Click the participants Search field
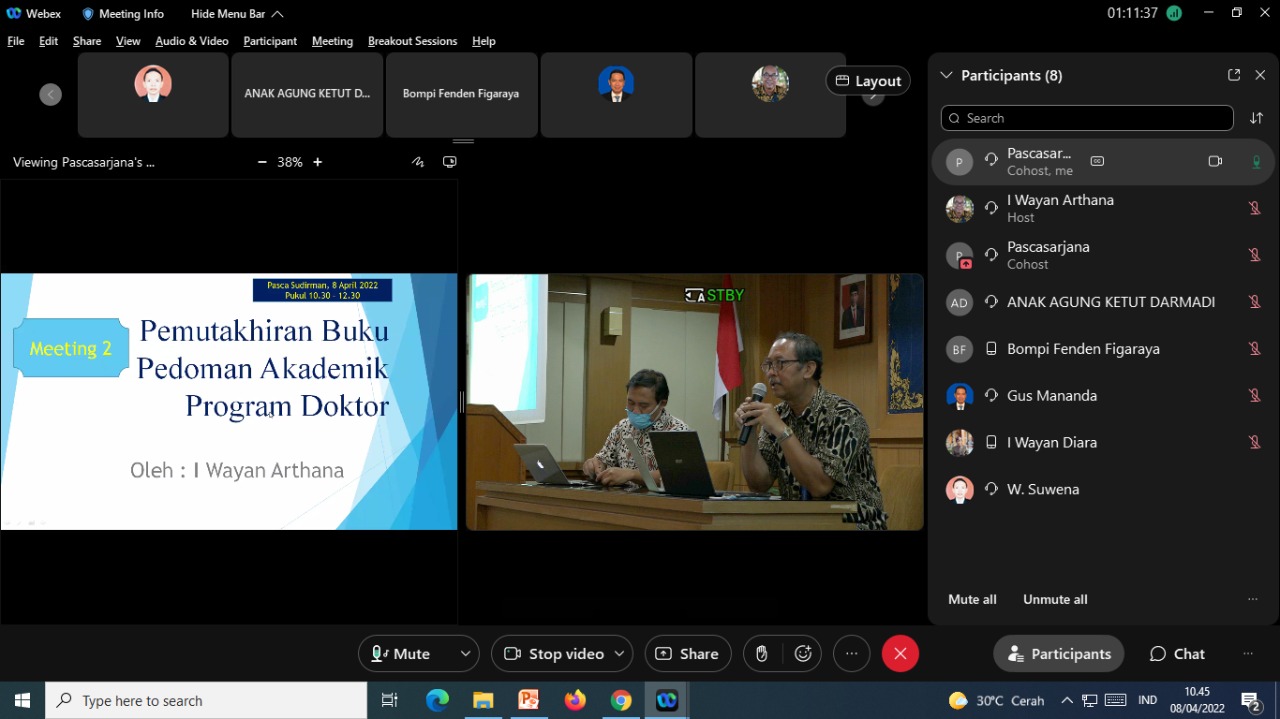1280x719 pixels. coord(1086,118)
